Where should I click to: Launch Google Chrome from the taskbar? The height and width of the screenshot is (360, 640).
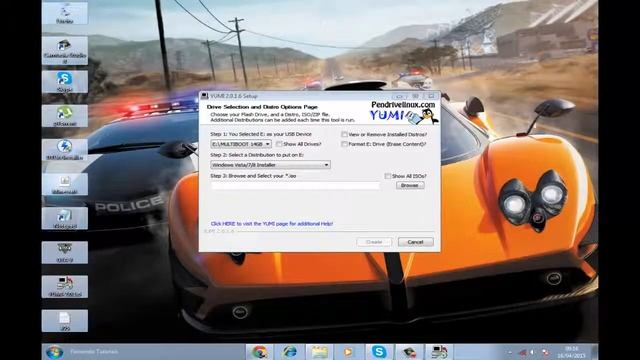(260, 352)
